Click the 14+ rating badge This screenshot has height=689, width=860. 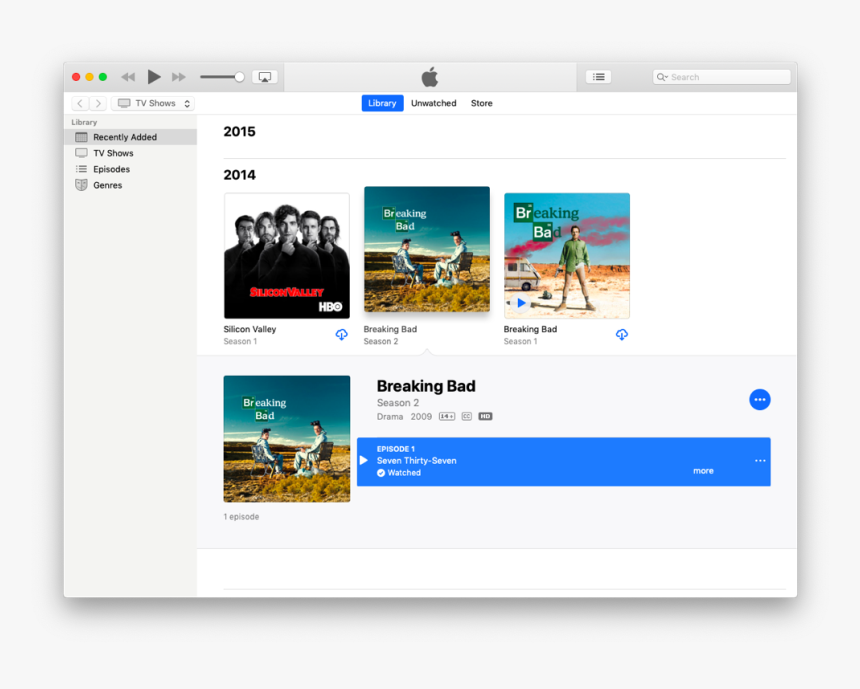point(447,416)
